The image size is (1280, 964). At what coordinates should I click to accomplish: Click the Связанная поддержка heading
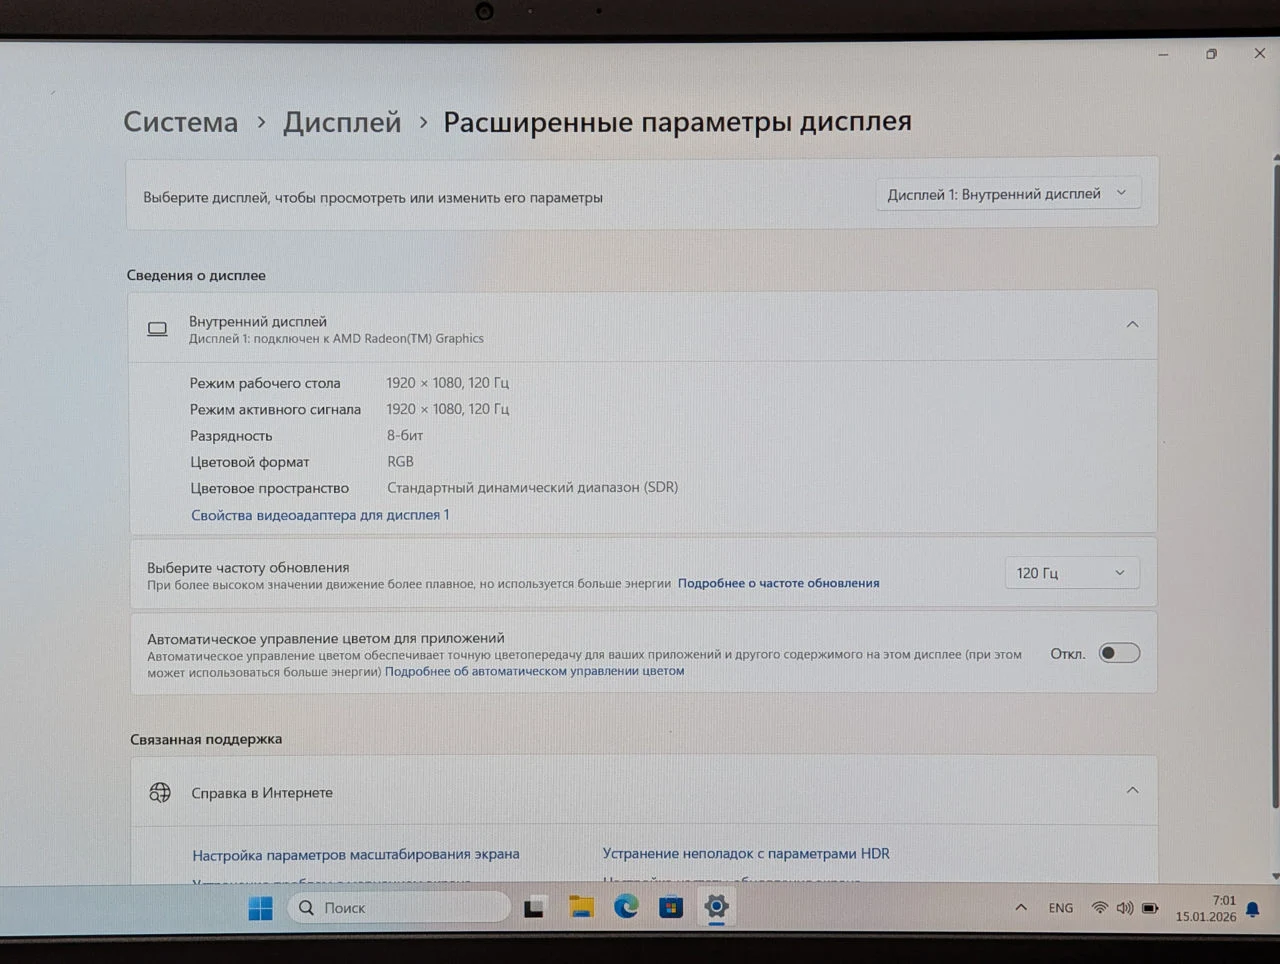coord(206,739)
